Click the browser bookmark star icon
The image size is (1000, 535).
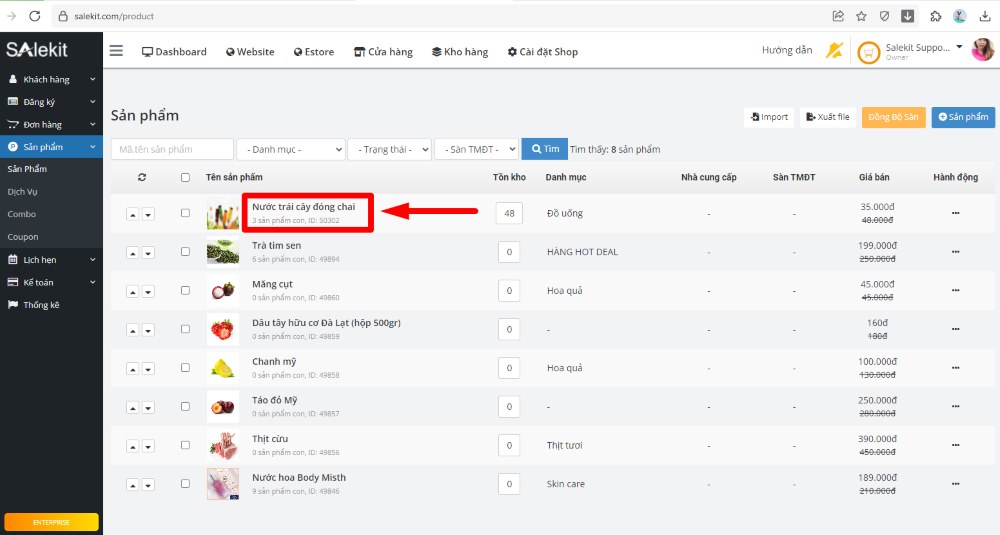click(861, 16)
